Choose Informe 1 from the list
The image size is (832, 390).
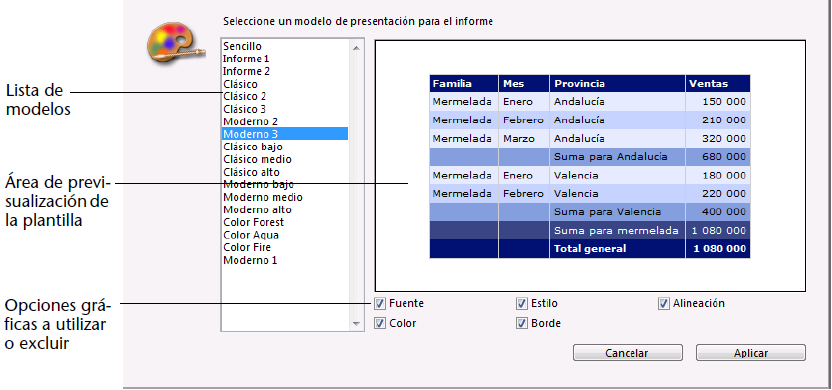click(246, 58)
